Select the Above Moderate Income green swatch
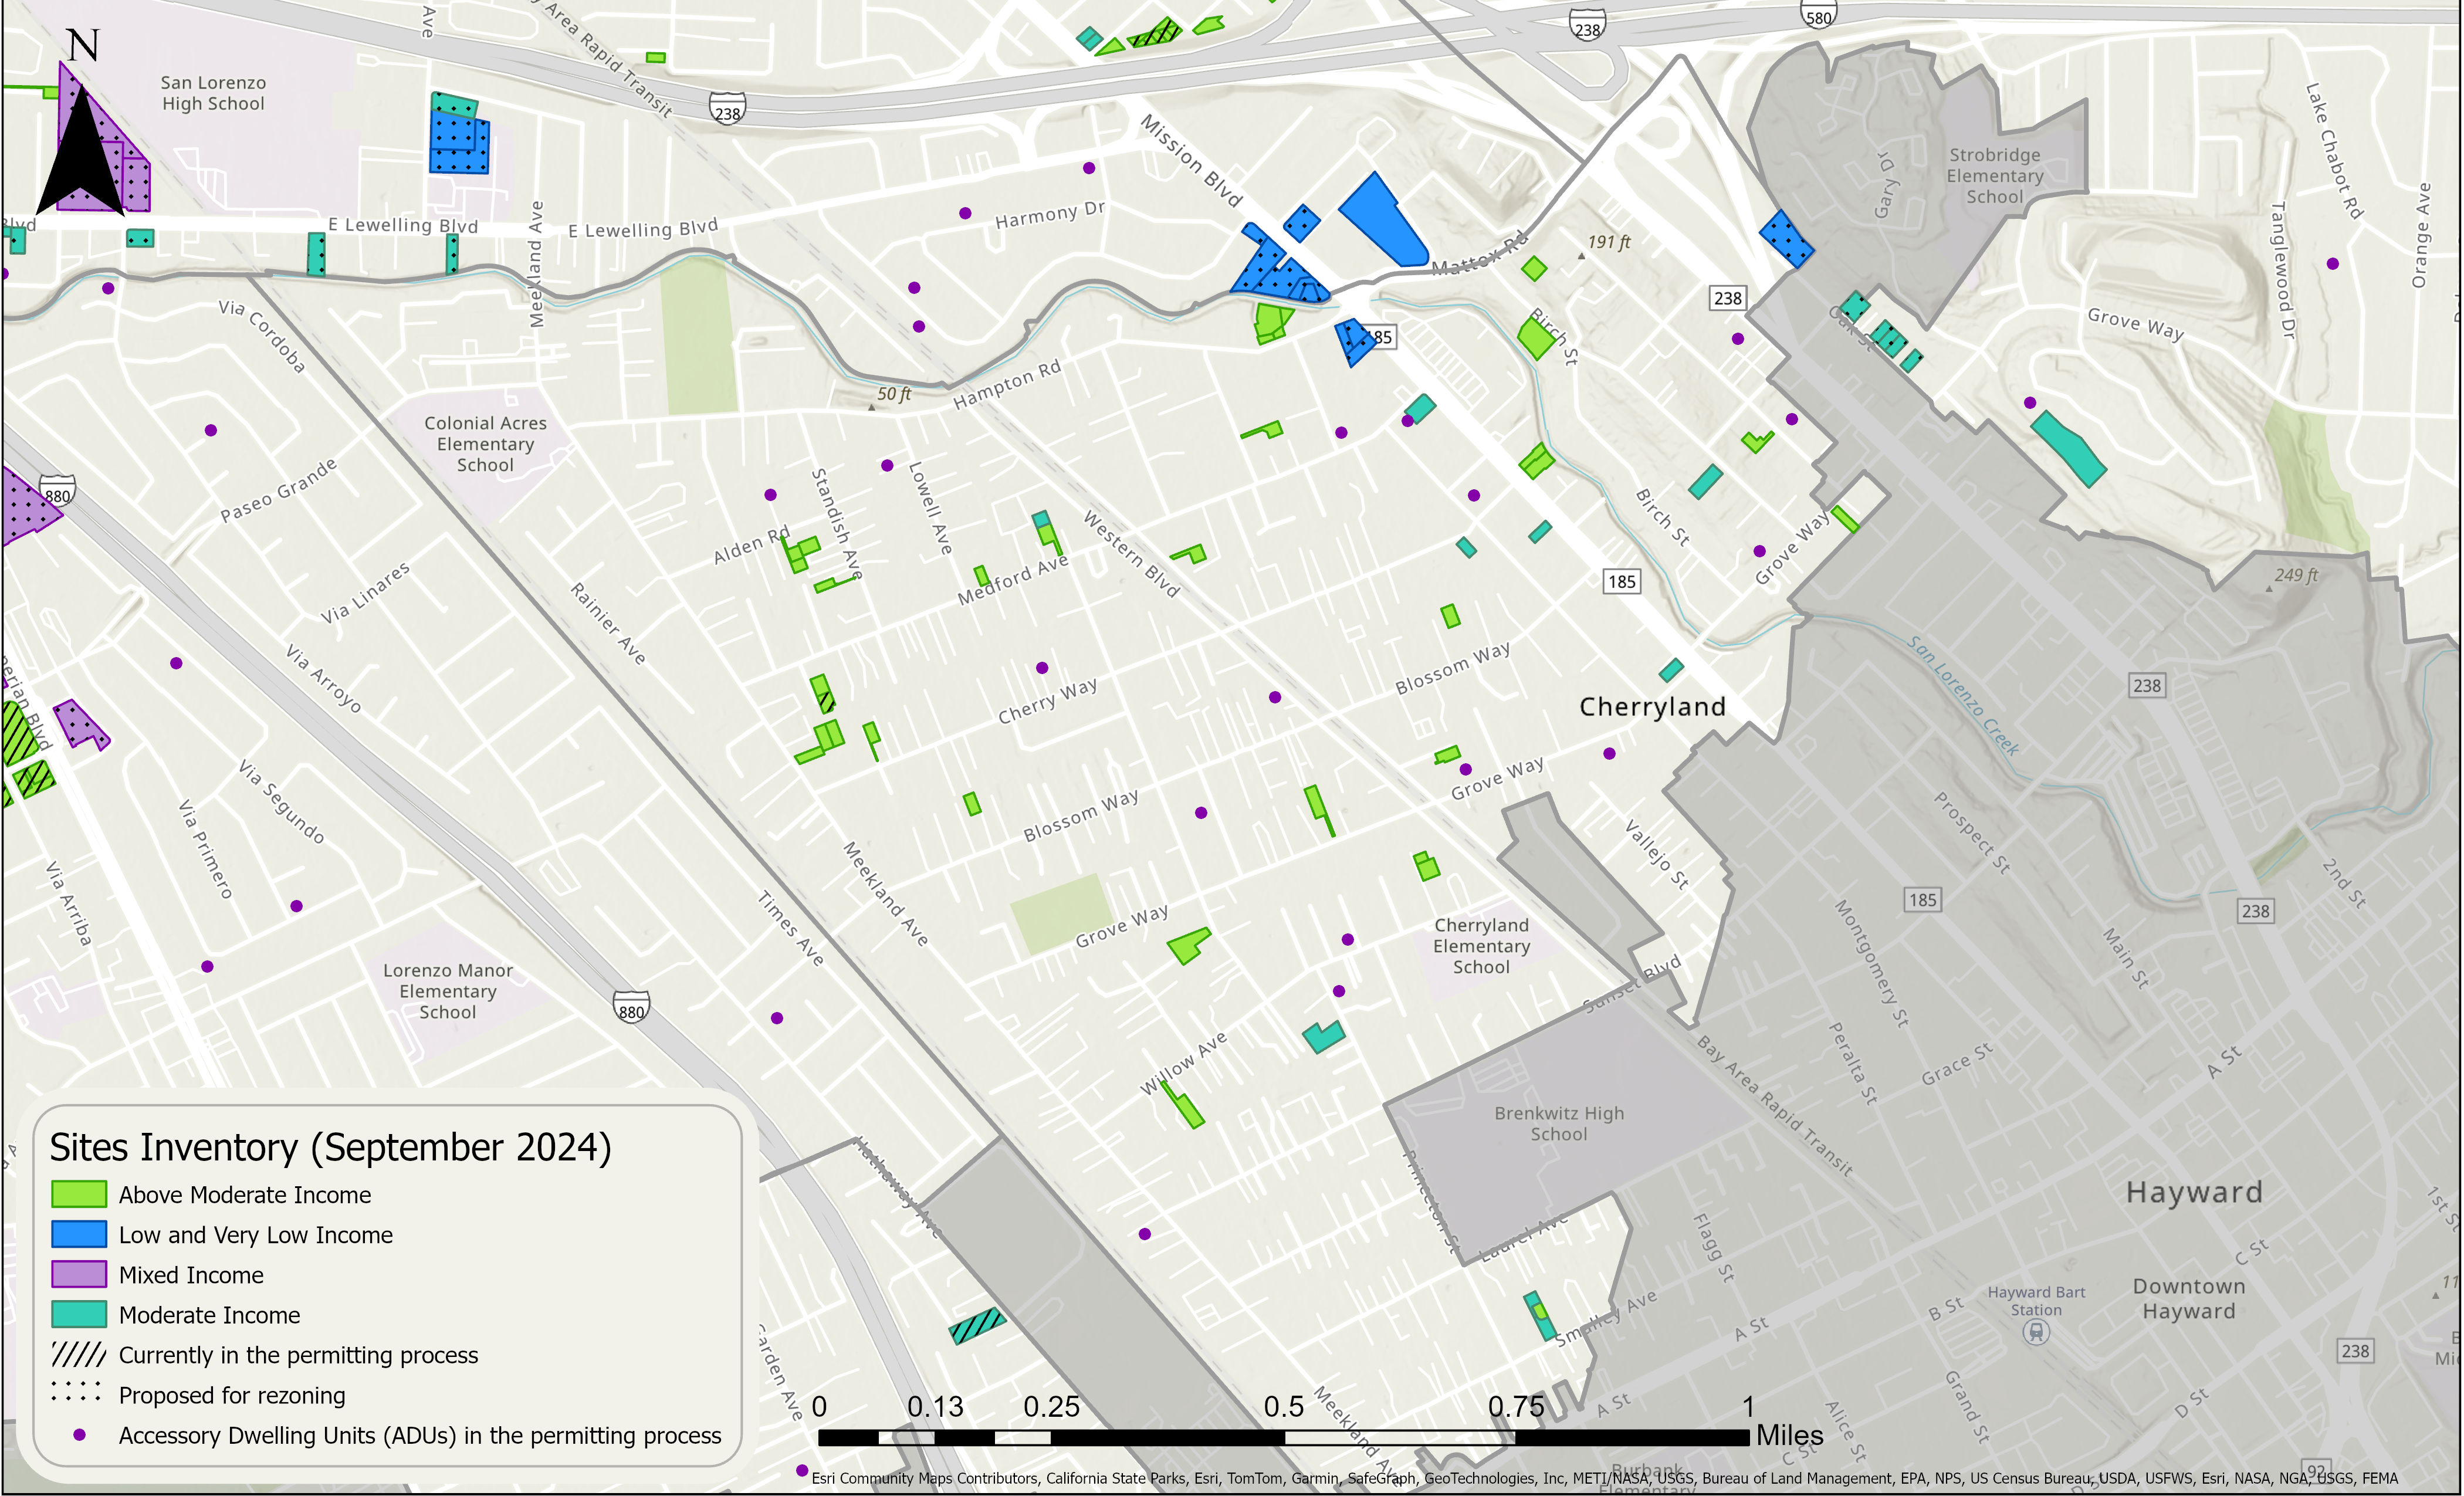The width and height of the screenshot is (2464, 1496). 79,1195
